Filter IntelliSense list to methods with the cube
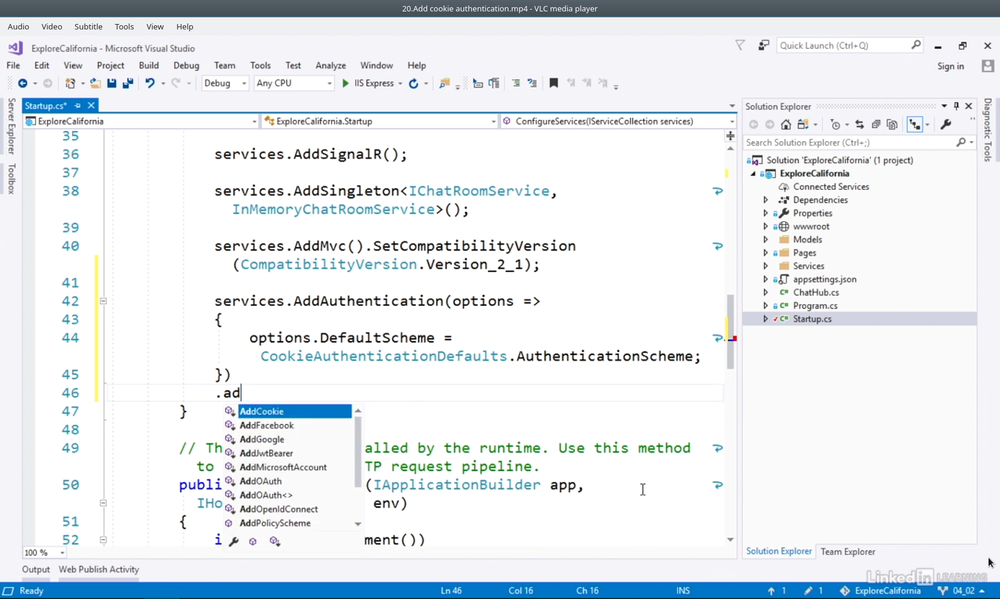Viewport: 1000px width, 599px height. (x=253, y=541)
